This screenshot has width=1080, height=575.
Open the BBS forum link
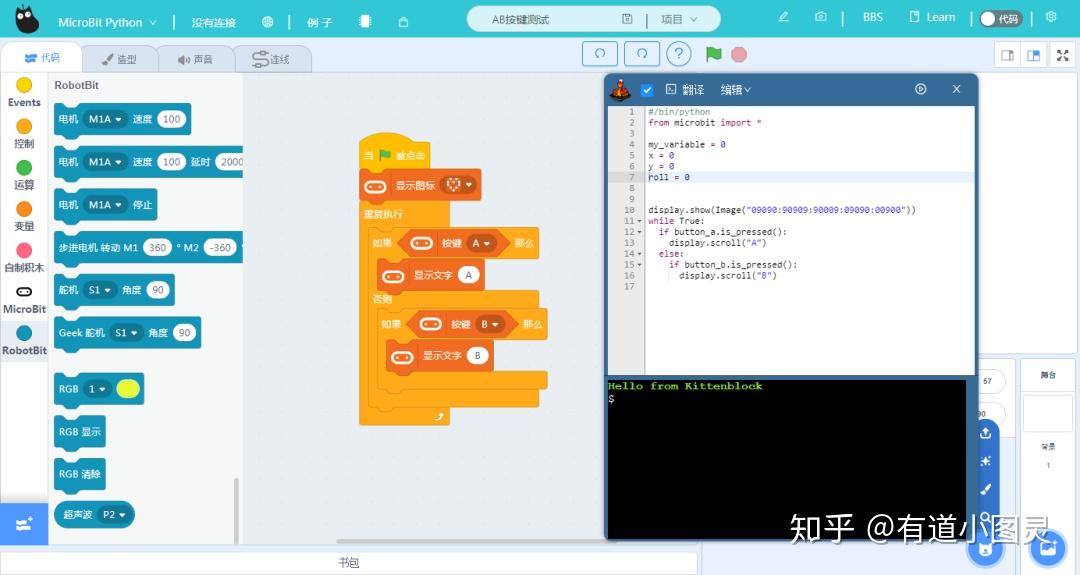click(x=873, y=17)
